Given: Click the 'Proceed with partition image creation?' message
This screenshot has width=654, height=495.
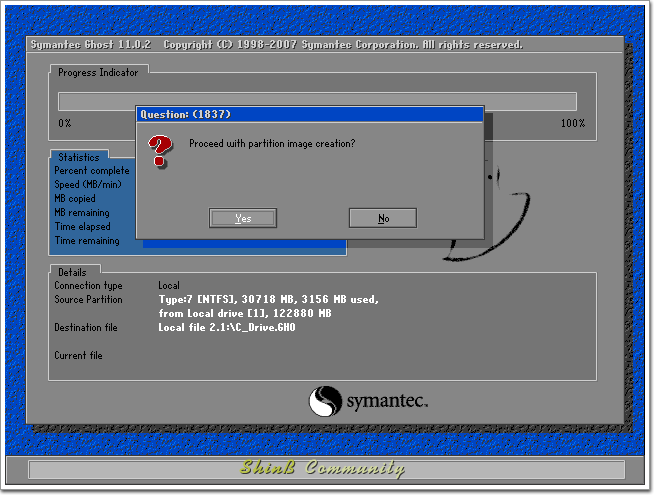Looking at the screenshot, I should 272,143.
